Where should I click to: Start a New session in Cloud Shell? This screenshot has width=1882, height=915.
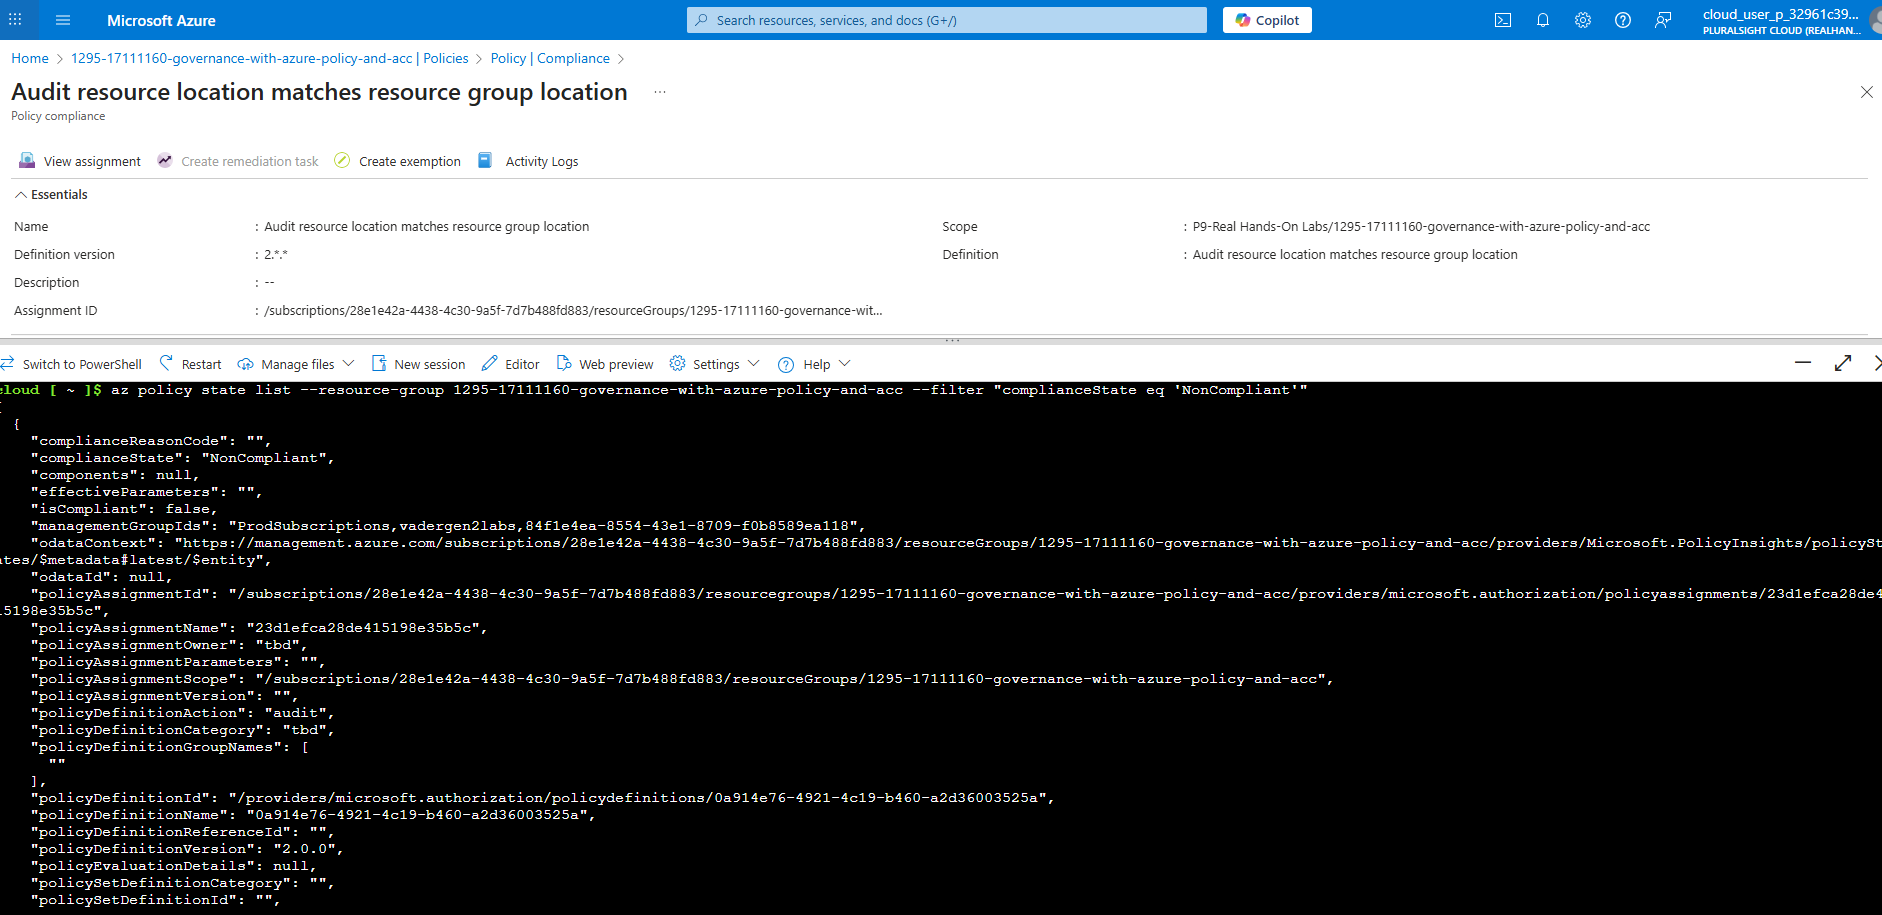click(x=418, y=363)
